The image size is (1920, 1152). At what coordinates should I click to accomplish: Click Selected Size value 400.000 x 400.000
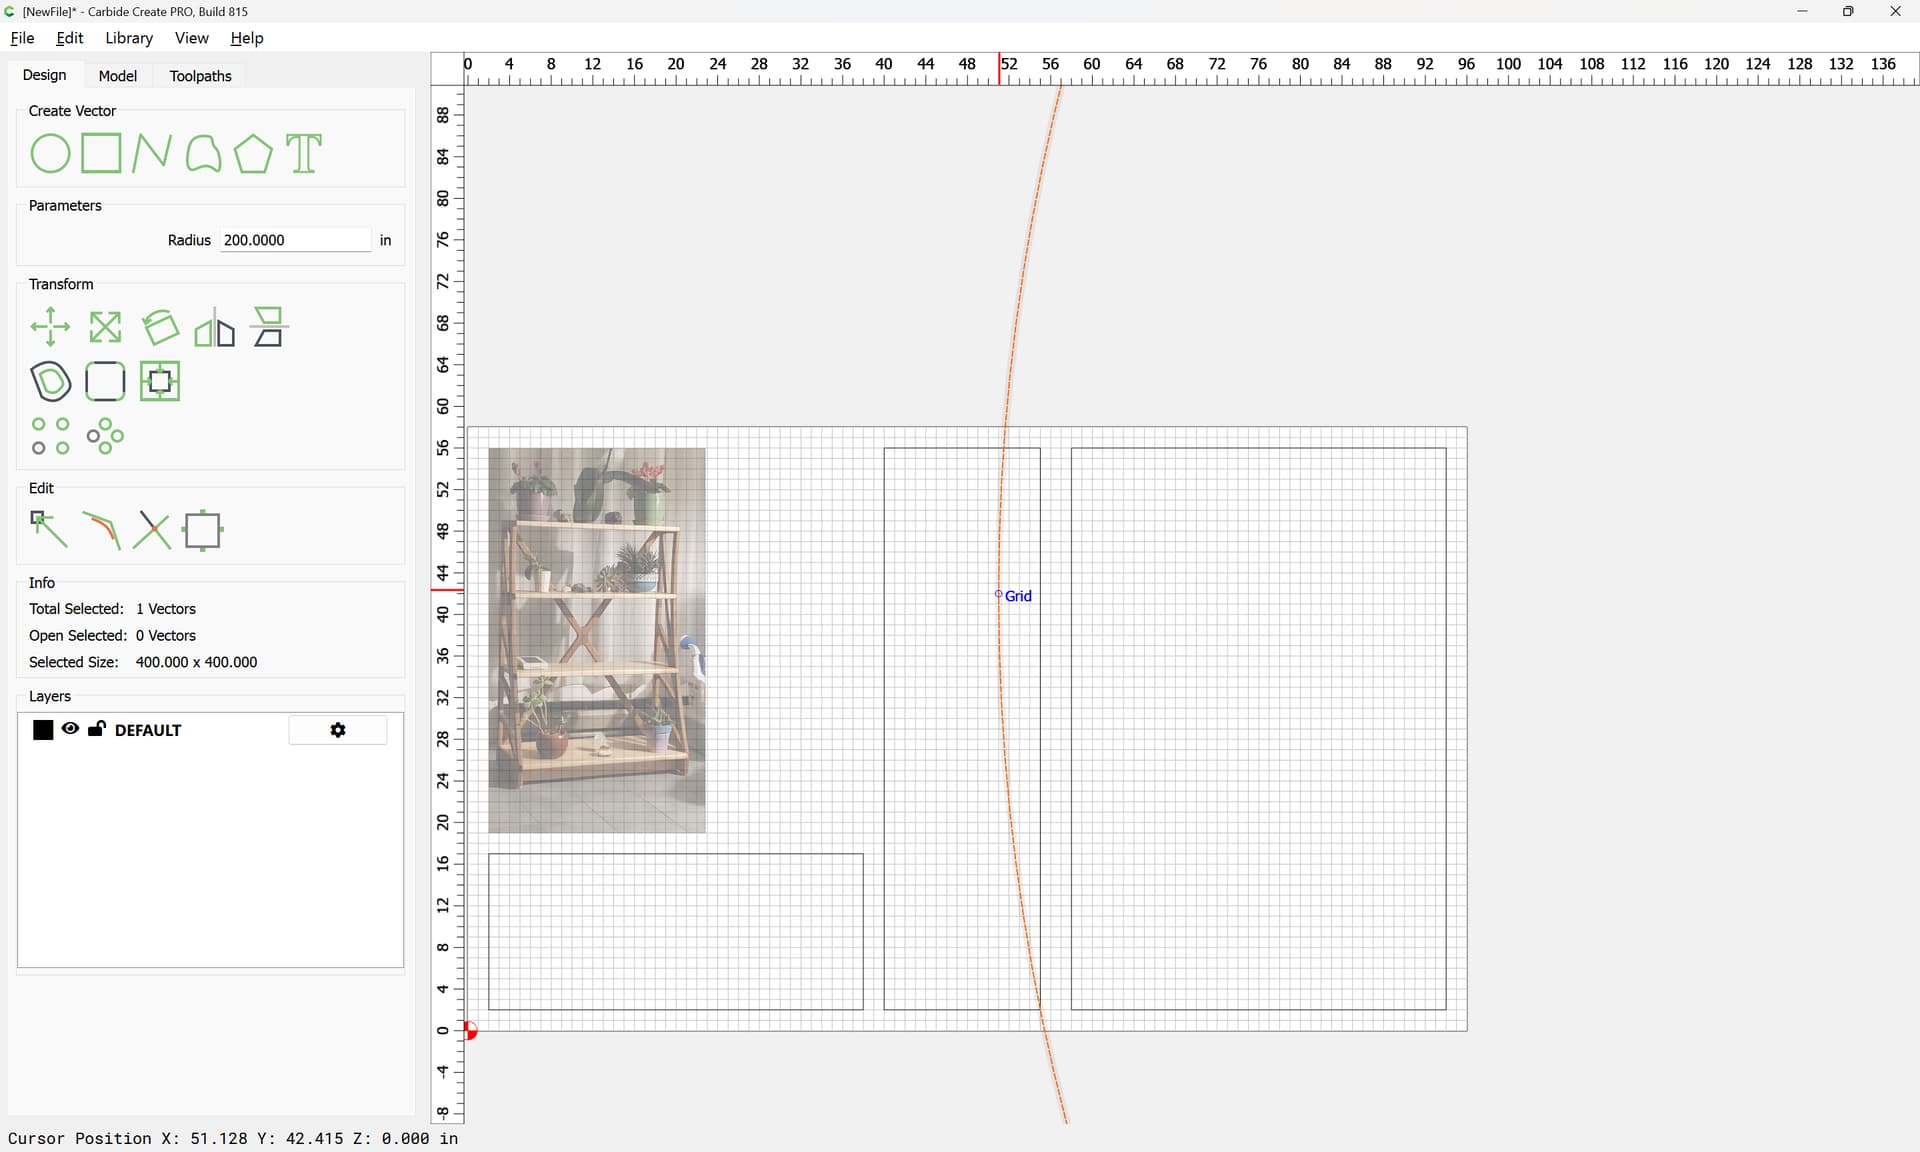(196, 662)
